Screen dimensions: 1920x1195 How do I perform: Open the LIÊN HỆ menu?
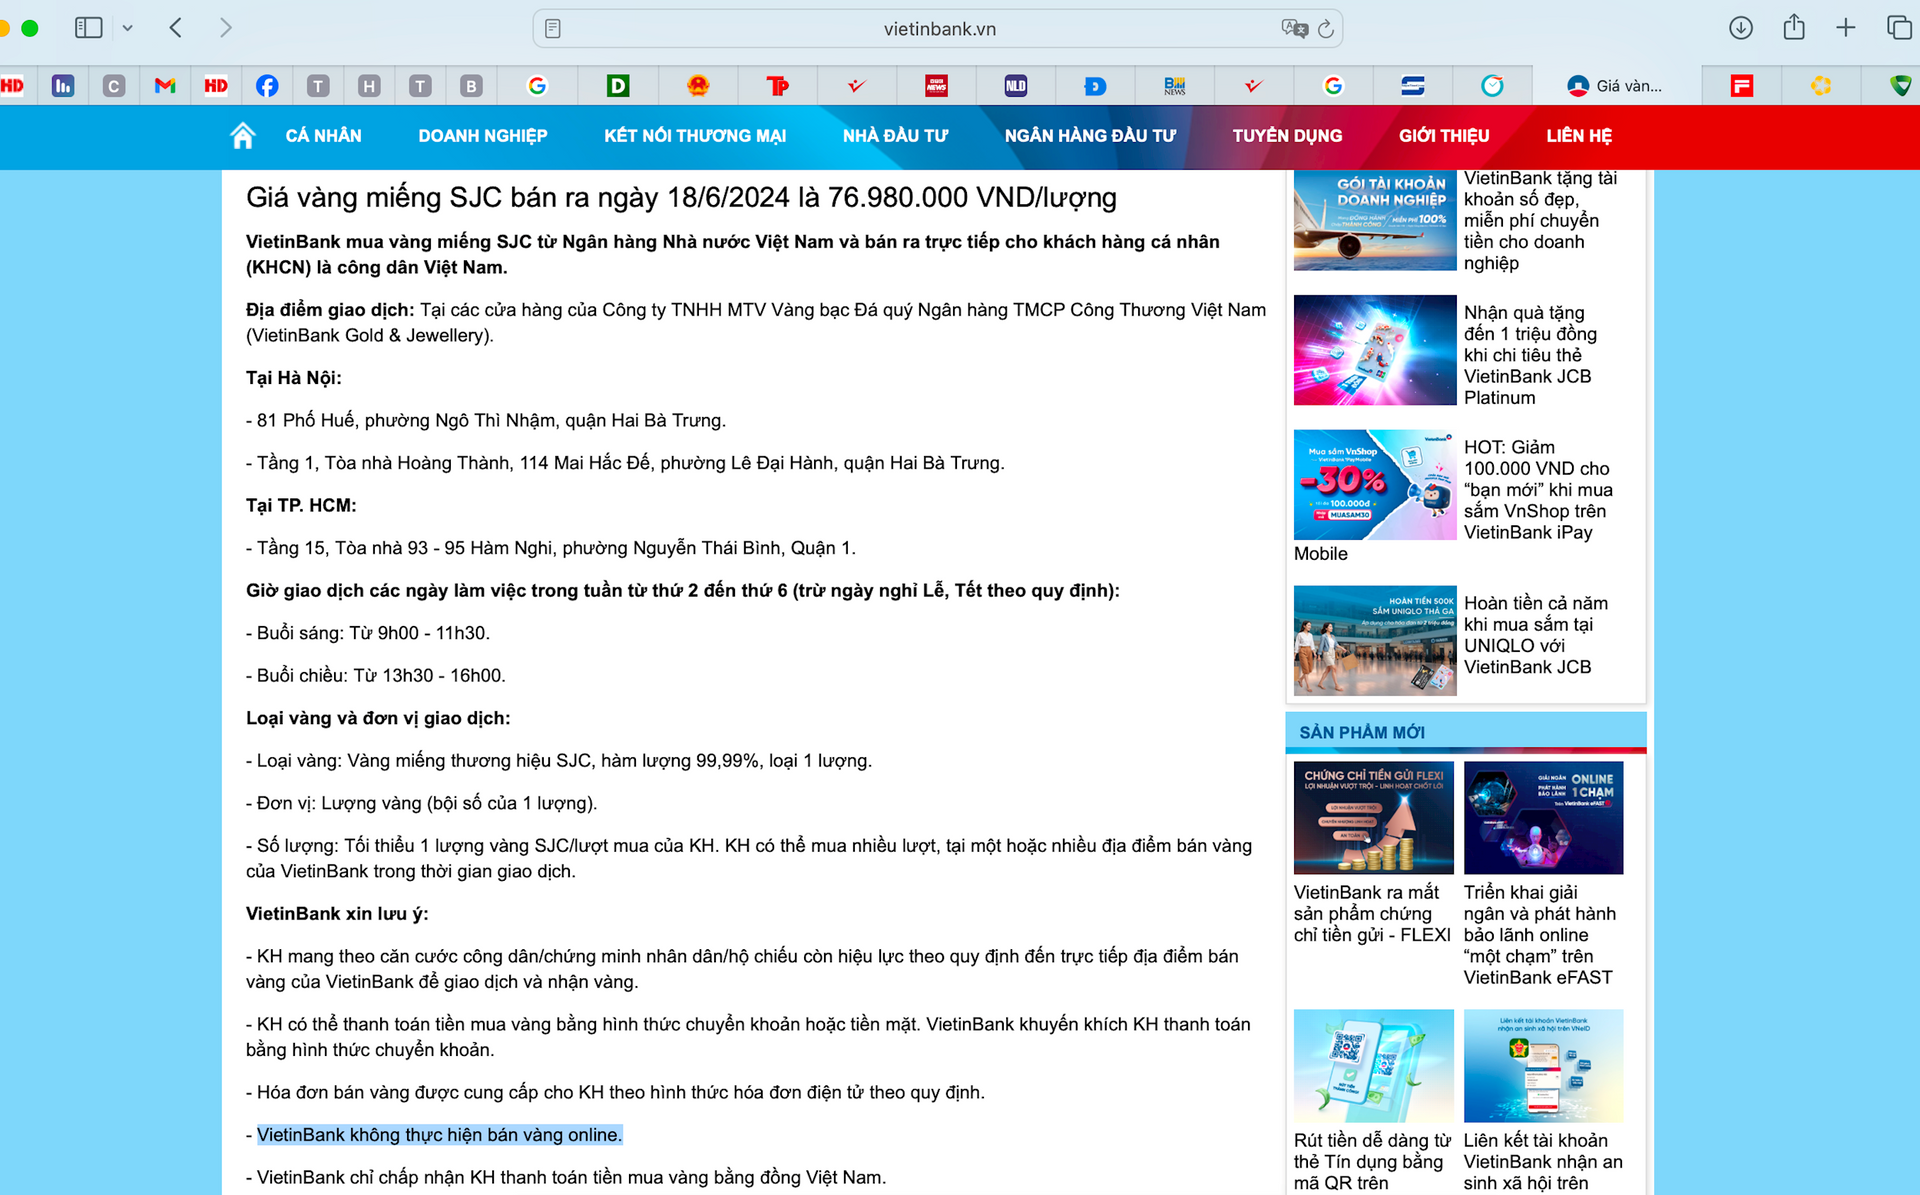(x=1579, y=136)
